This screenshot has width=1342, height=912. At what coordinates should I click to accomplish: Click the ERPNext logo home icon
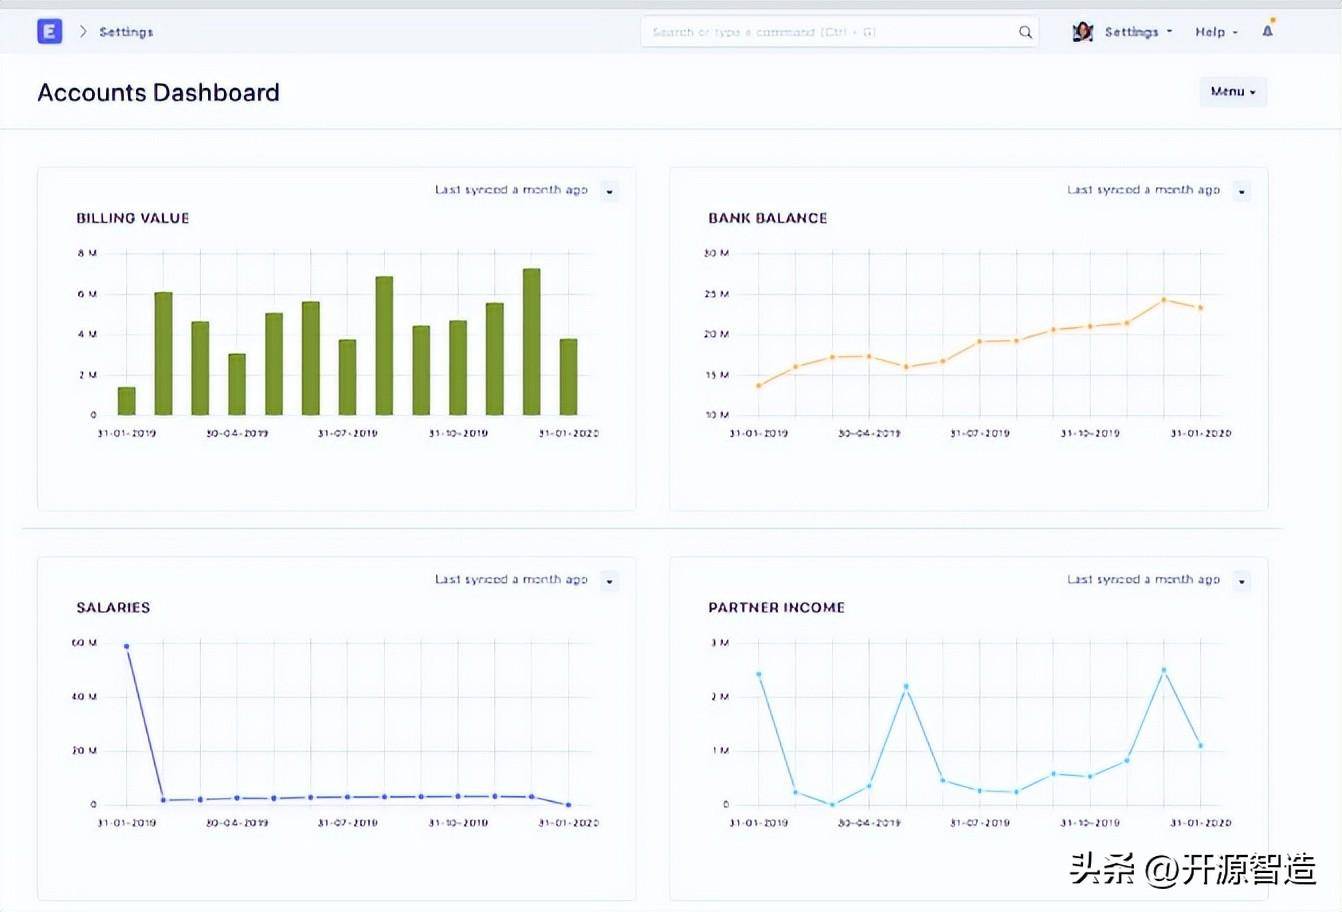point(49,32)
